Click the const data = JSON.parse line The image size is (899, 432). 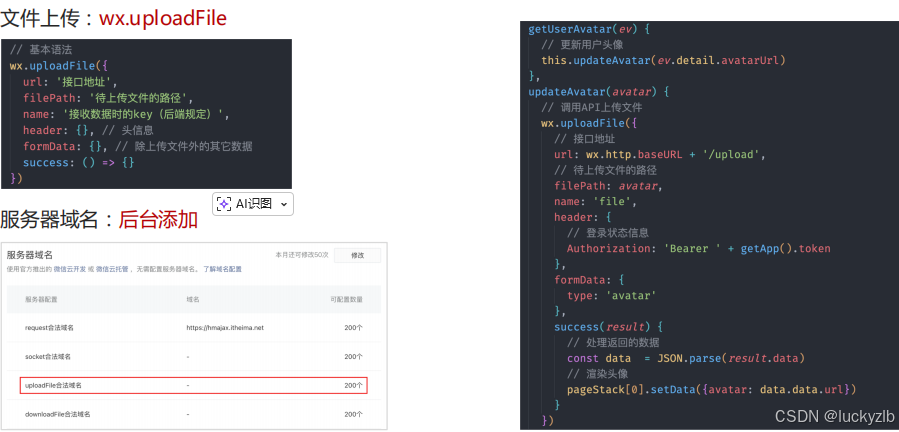[x=686, y=358]
